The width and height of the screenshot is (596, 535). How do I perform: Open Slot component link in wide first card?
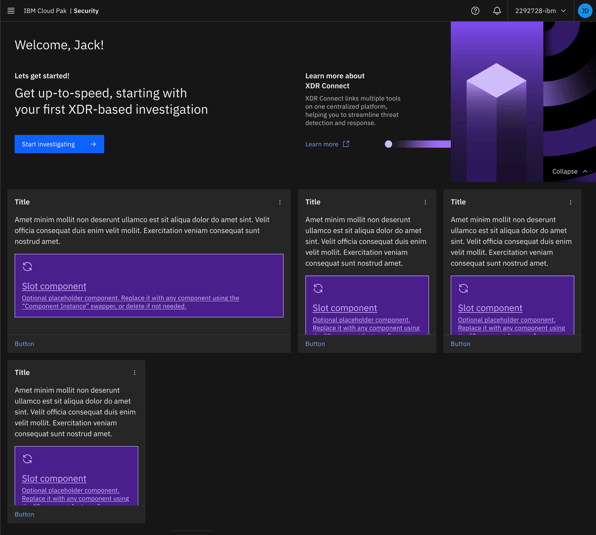coord(54,286)
